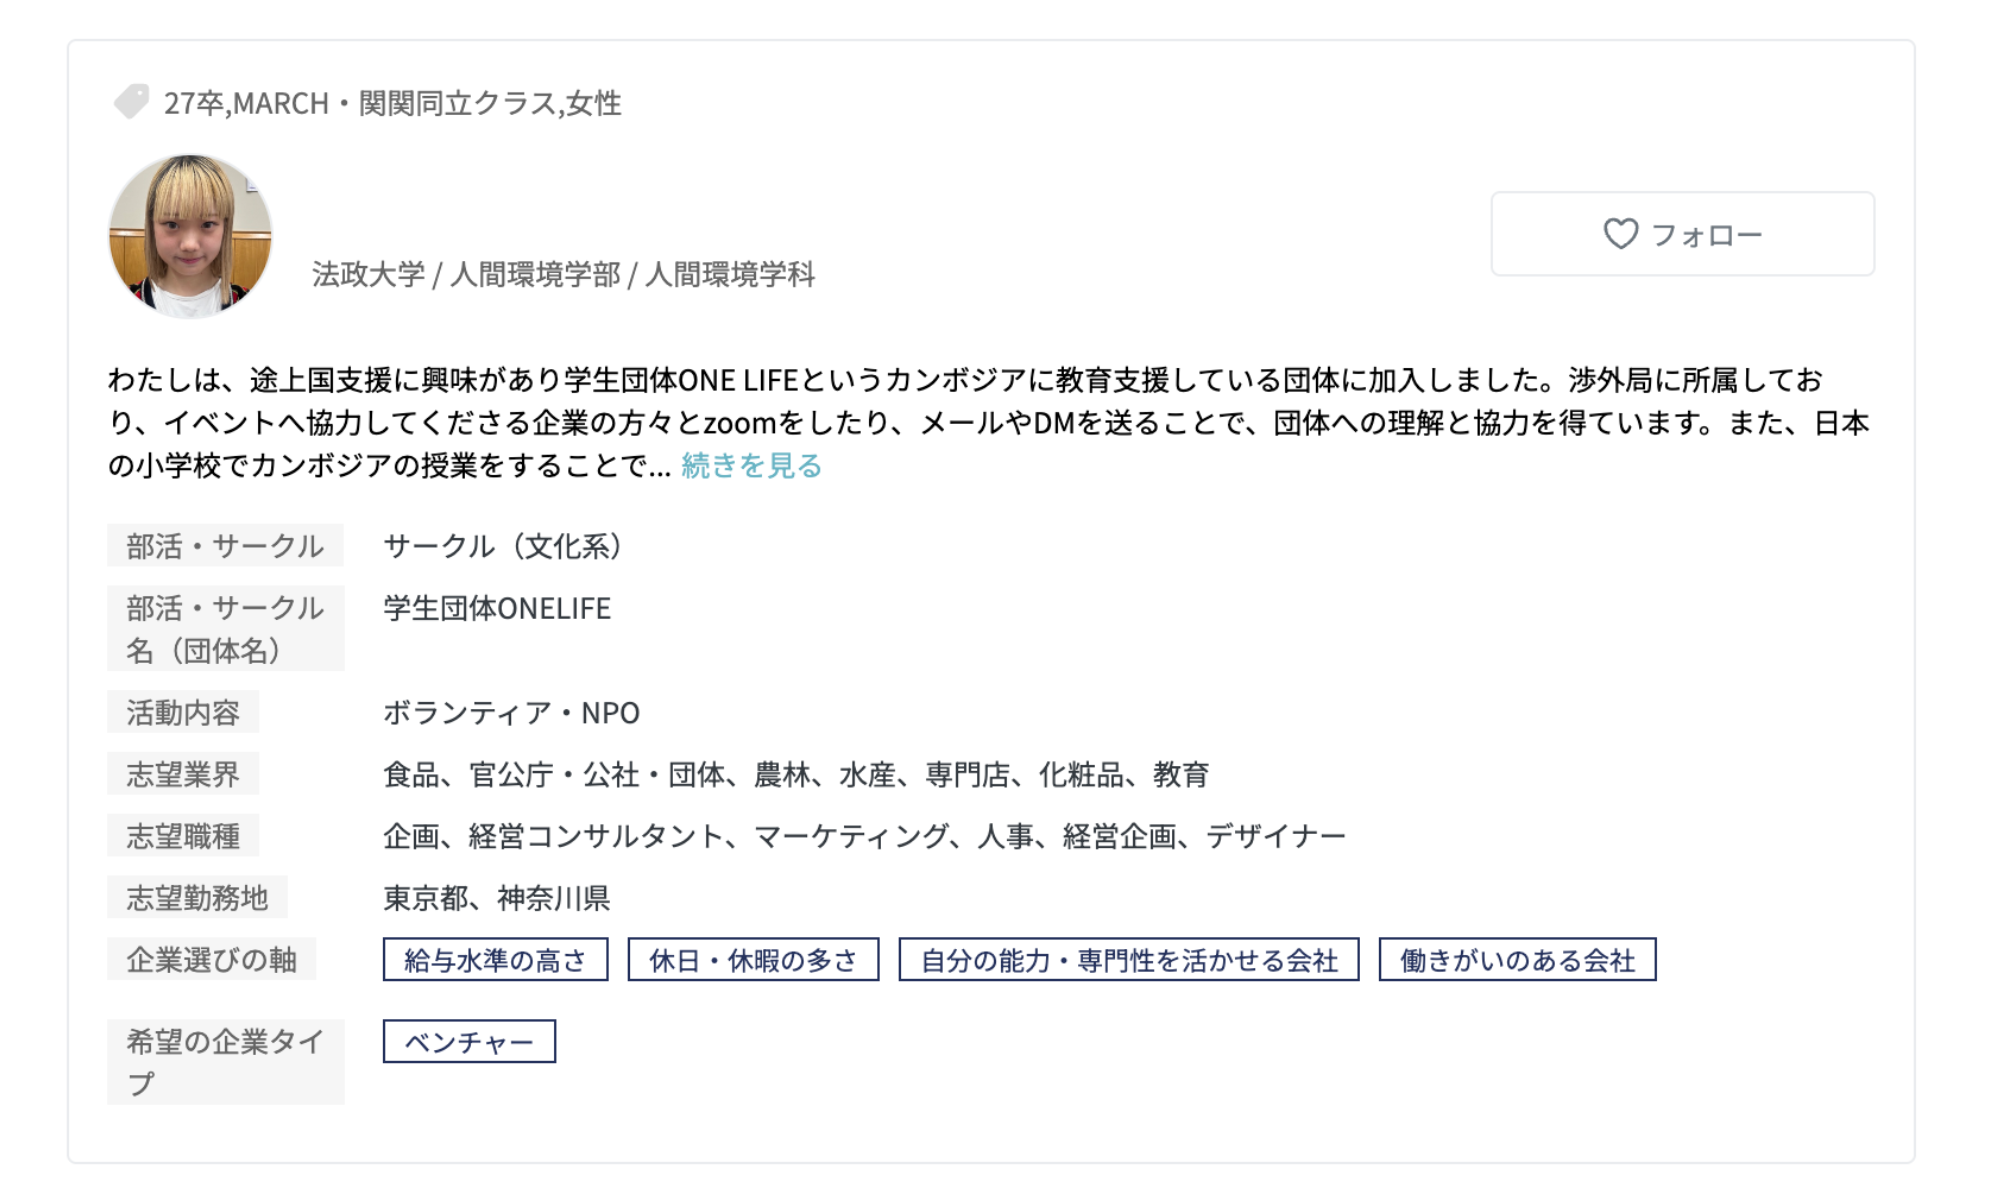The height and width of the screenshot is (1200, 2000).
Task: Select the 休日・休暇の多さ tag
Action: [x=753, y=960]
